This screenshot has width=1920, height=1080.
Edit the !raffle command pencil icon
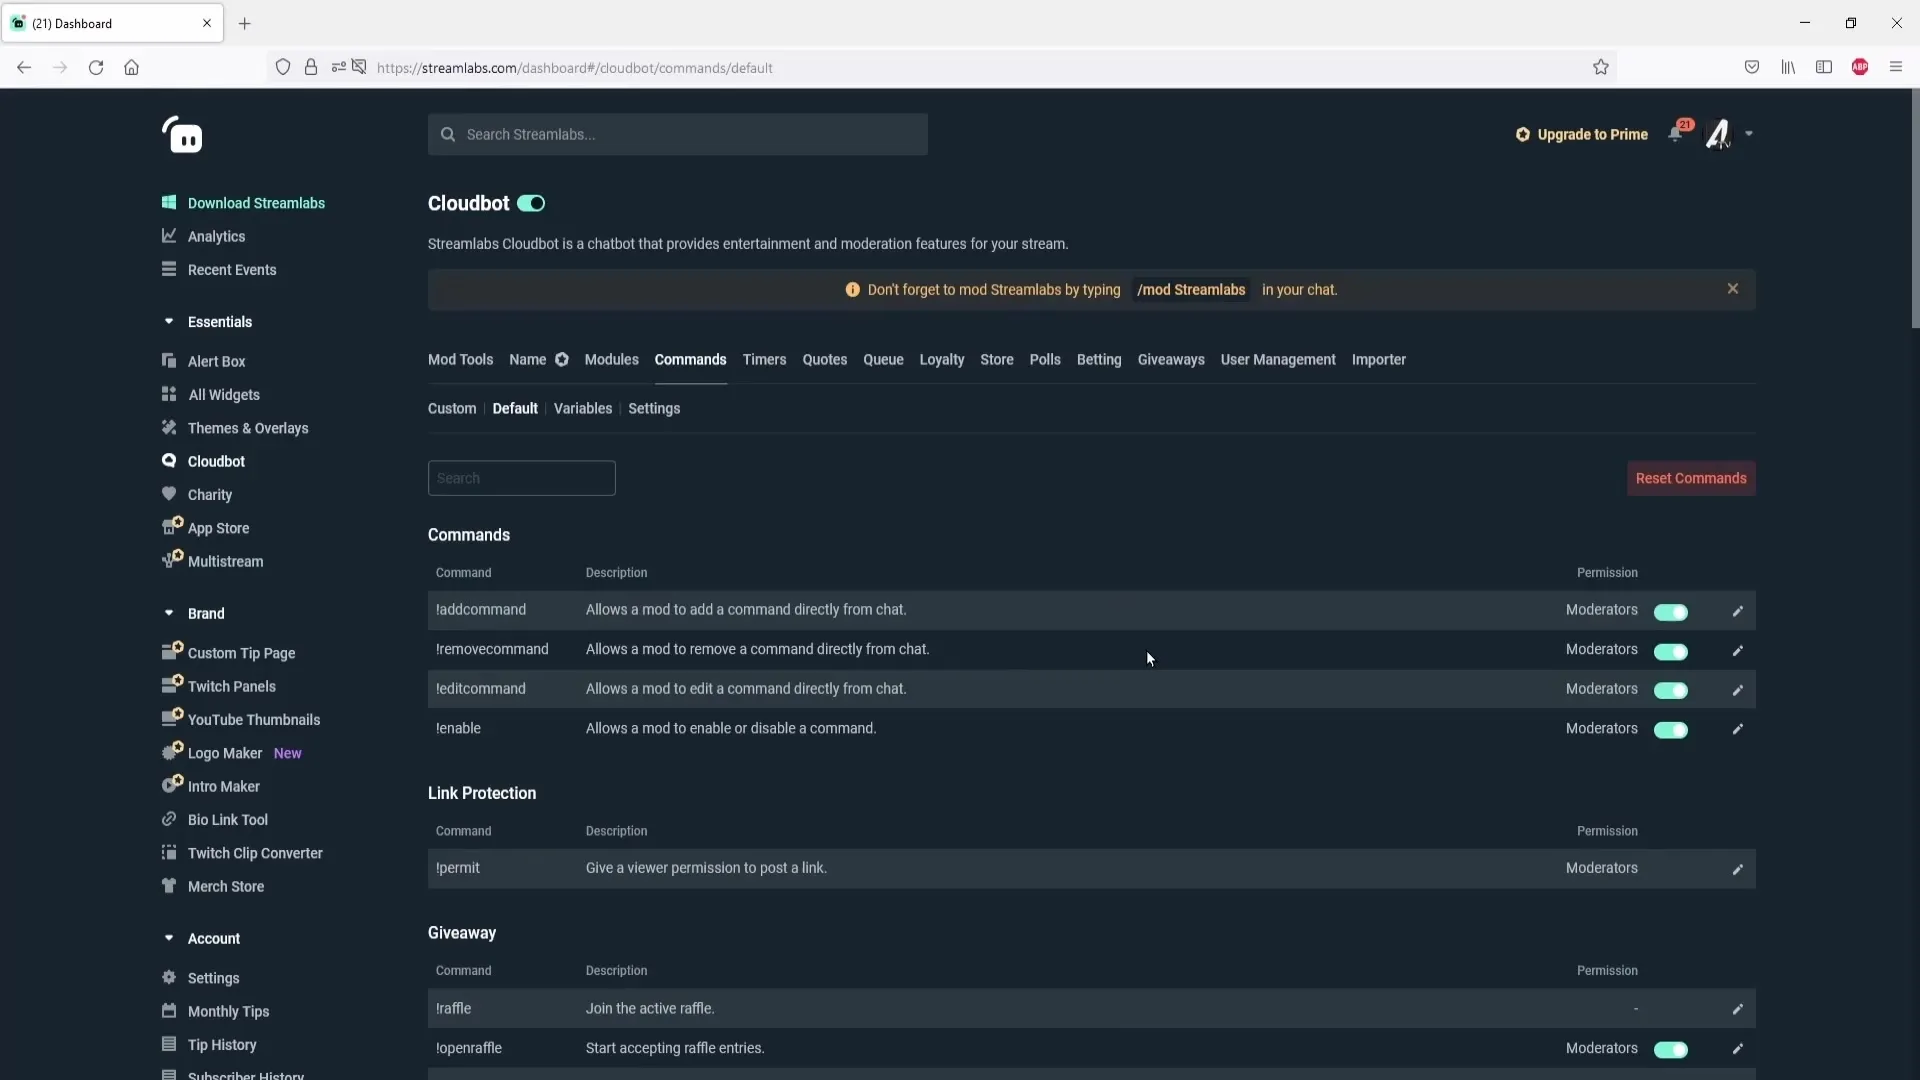pos(1737,1009)
